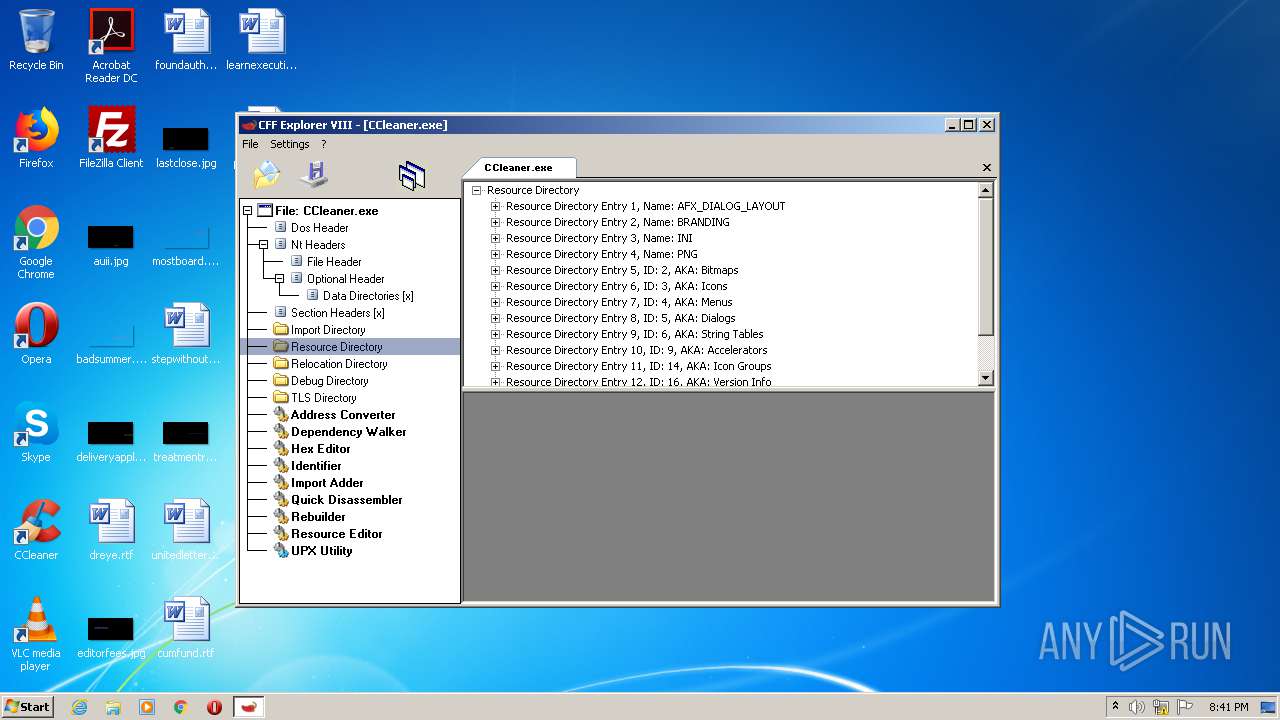Expand Resource Directory Entry 8 Dialogs

(x=495, y=318)
